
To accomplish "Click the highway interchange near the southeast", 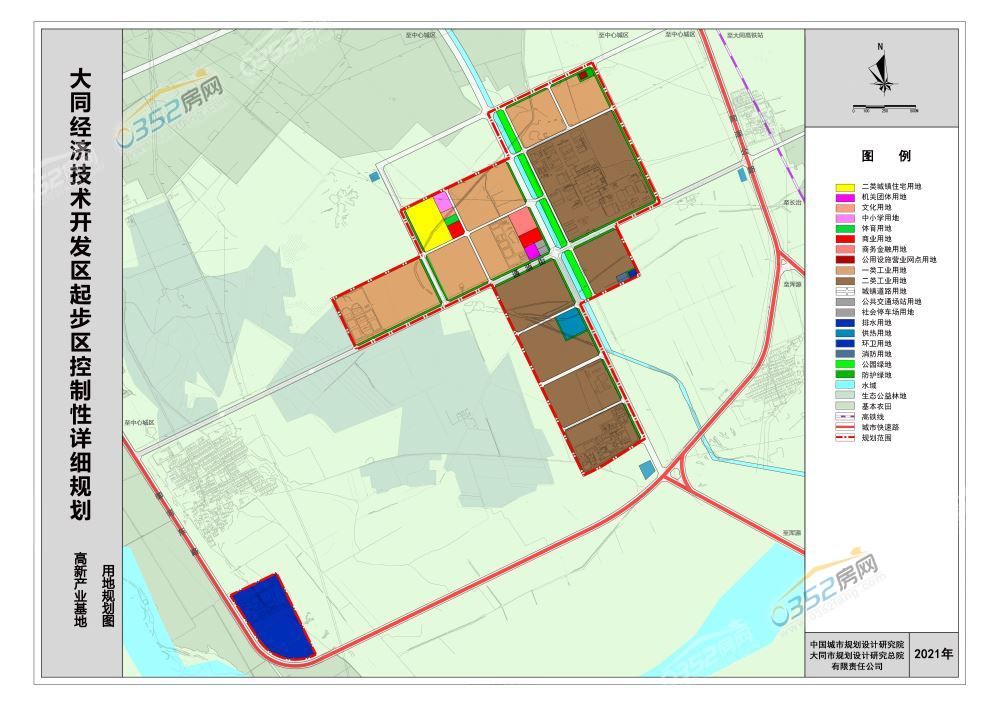I will (x=677, y=471).
